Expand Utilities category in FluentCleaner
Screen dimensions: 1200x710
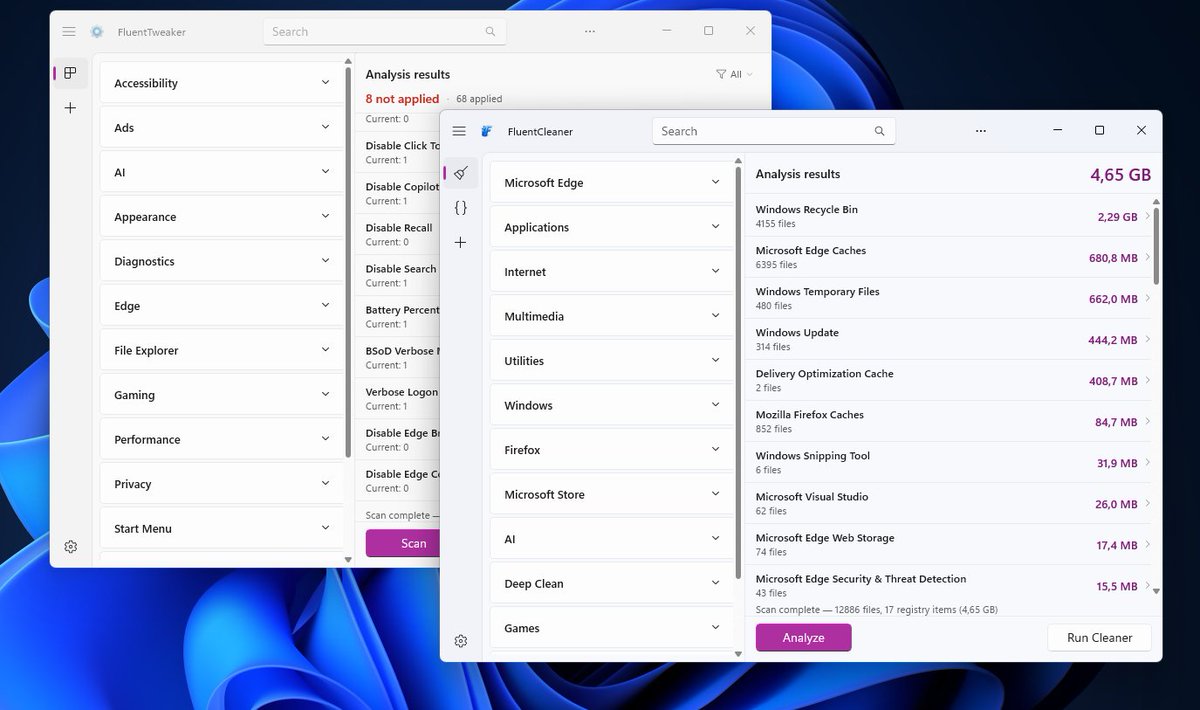(611, 361)
